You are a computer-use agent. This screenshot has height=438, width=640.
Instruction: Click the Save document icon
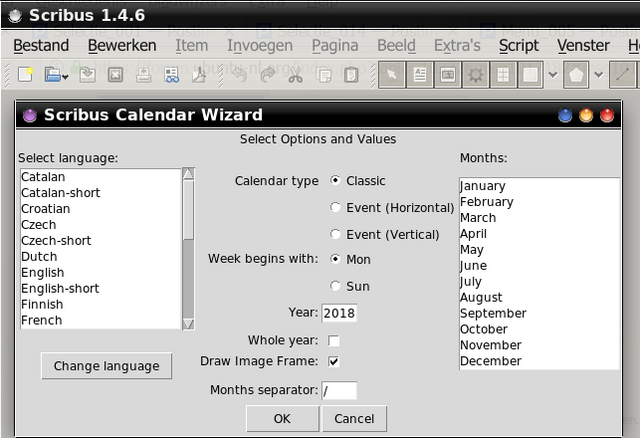pyautogui.click(x=87, y=75)
